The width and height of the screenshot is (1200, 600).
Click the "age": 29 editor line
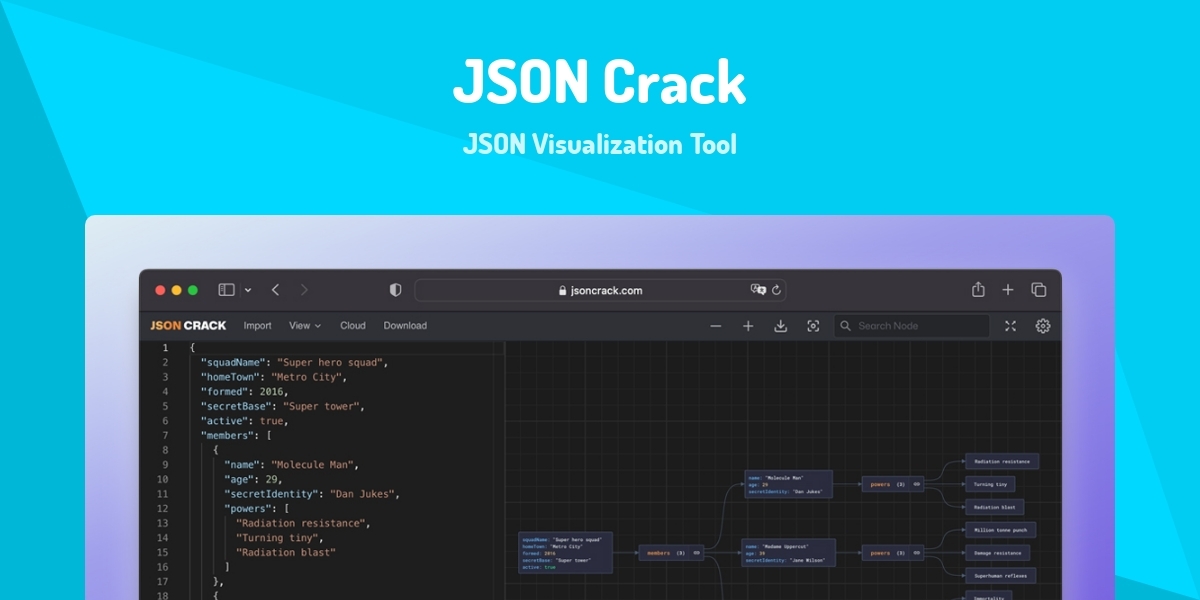click(x=252, y=480)
